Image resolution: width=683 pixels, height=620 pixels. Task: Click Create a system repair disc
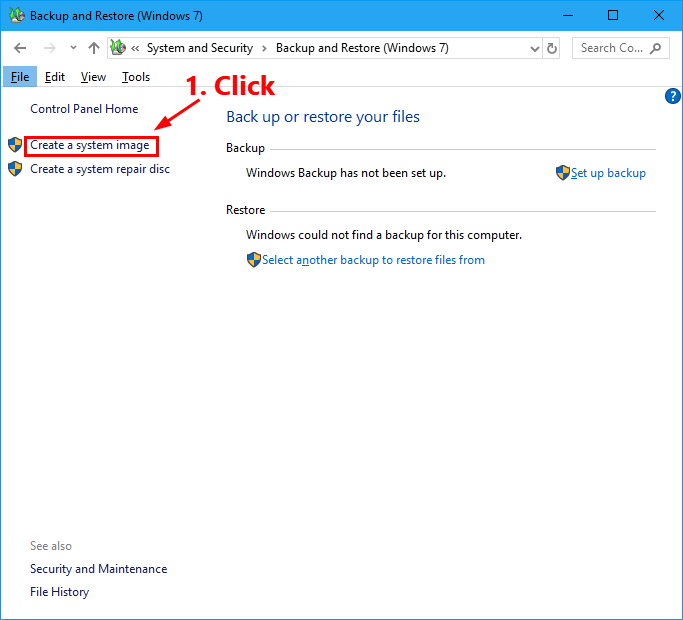pos(100,169)
